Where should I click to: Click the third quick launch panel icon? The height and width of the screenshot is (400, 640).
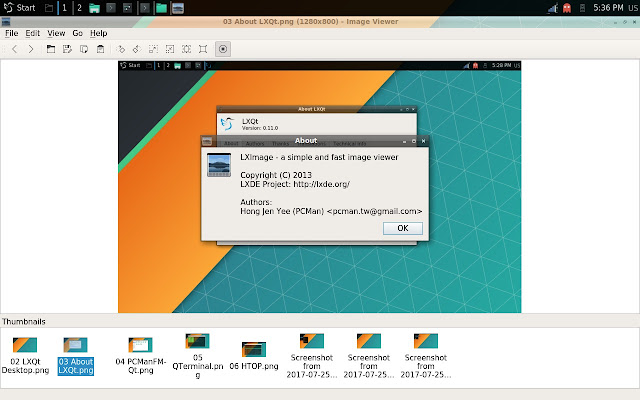tap(127, 8)
